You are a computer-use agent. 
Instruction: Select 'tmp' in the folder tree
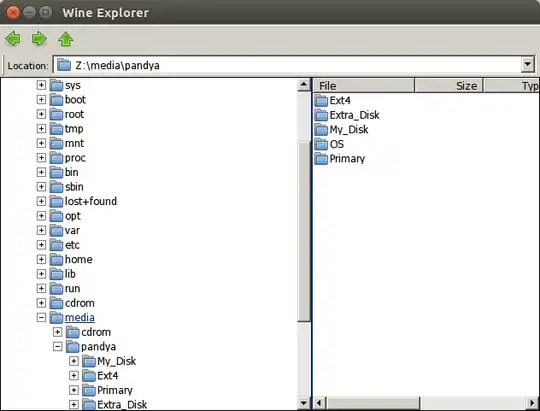pos(74,129)
